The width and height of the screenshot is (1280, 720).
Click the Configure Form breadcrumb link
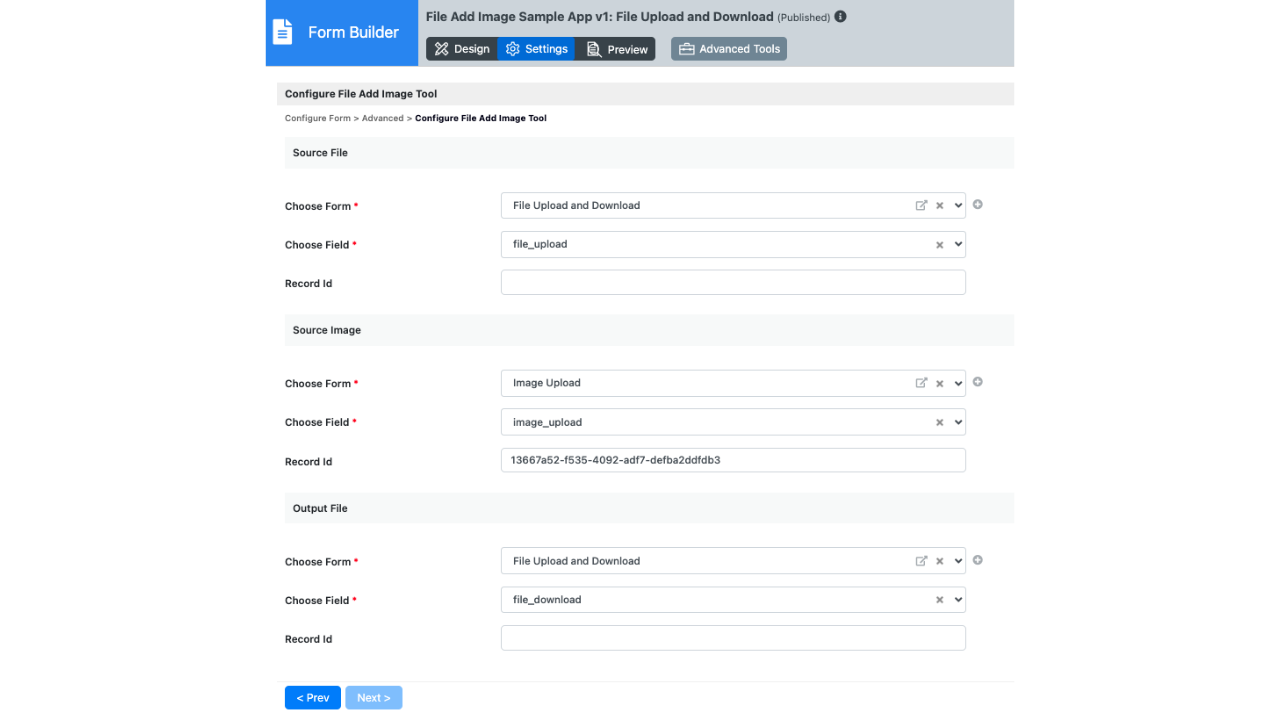(317, 118)
